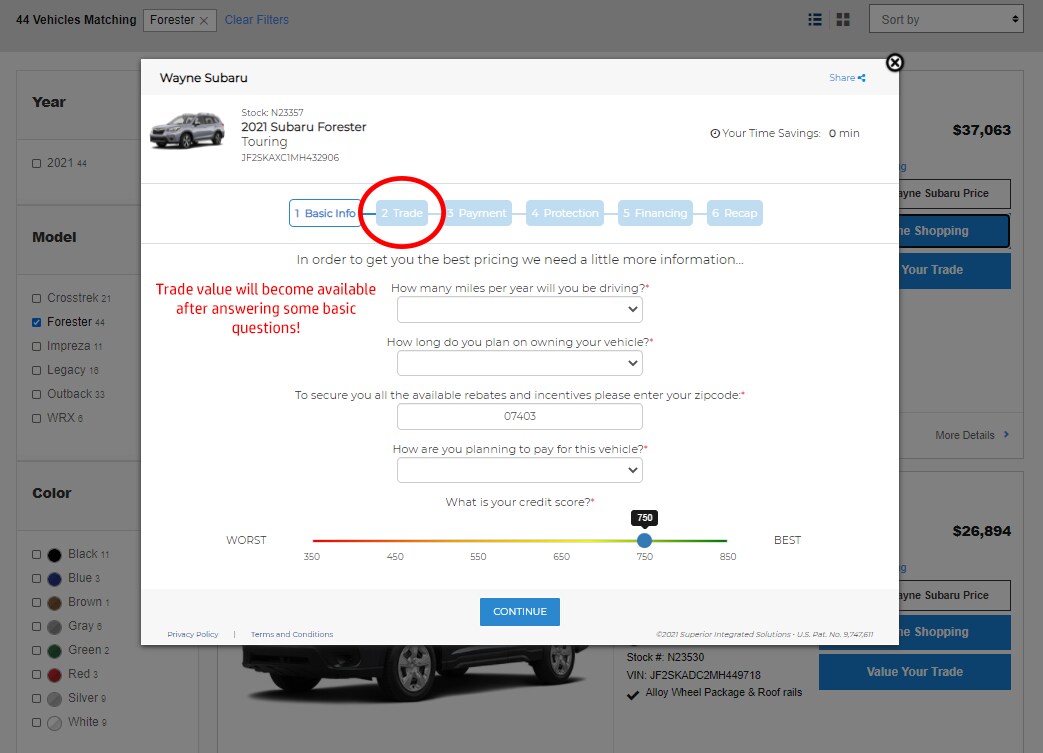
Task: Switch to grid view layout
Action: (x=843, y=20)
